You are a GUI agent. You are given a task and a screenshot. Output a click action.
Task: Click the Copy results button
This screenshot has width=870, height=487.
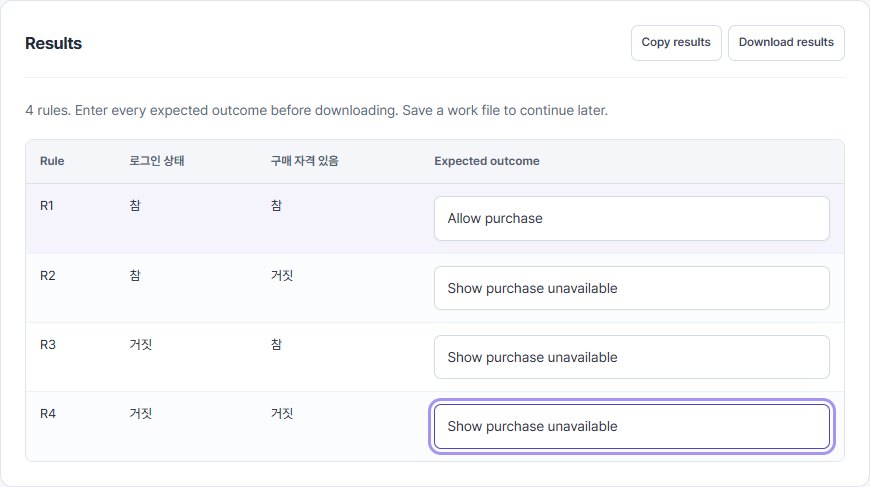coord(676,43)
